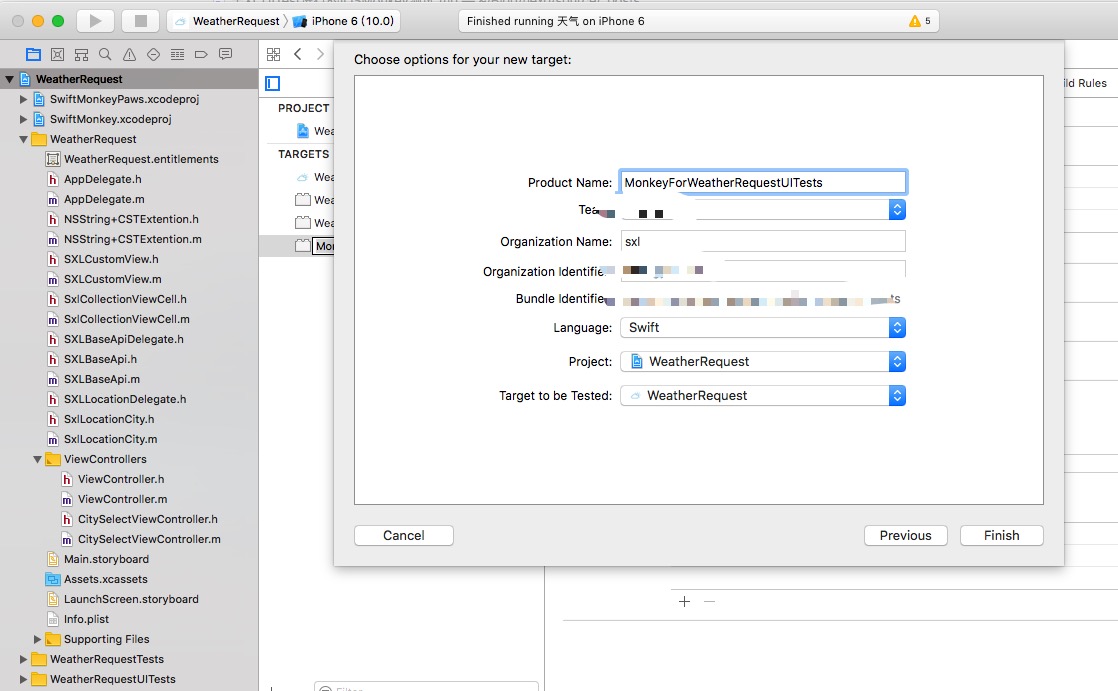The image size is (1118, 691).
Task: Select SxlCollectionViewCell.h file
Action: tap(125, 299)
